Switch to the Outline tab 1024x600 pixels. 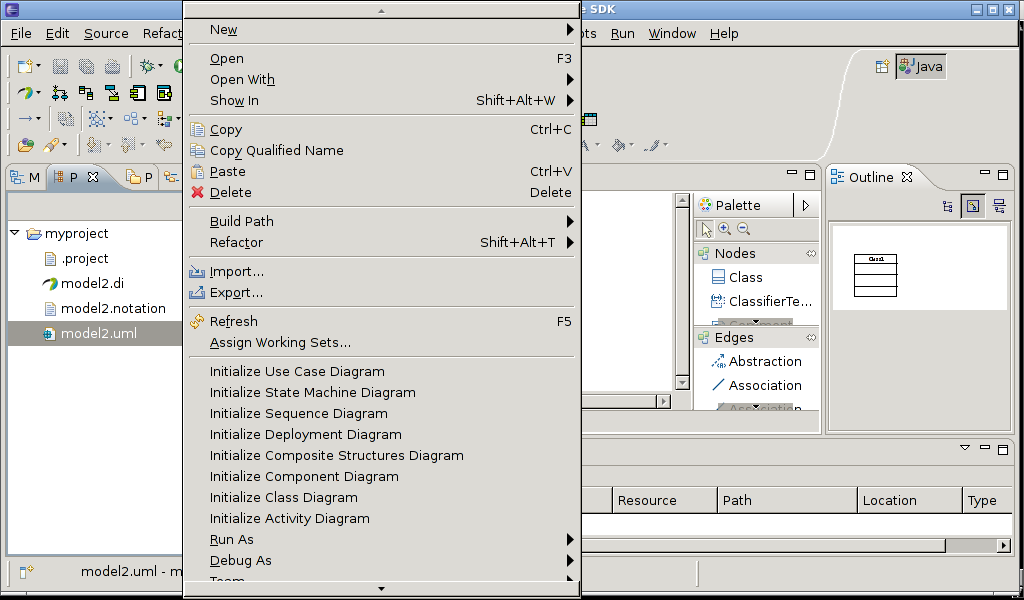click(871, 178)
